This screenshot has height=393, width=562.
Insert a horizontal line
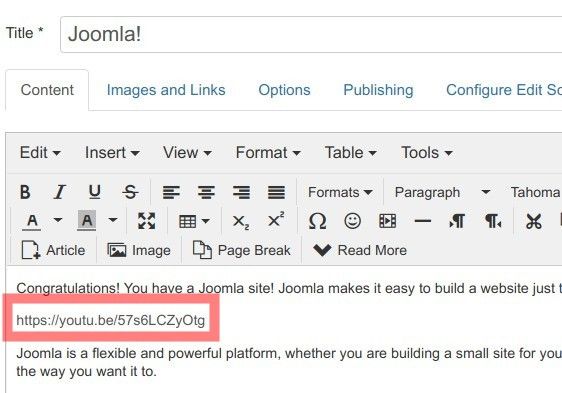pos(423,221)
